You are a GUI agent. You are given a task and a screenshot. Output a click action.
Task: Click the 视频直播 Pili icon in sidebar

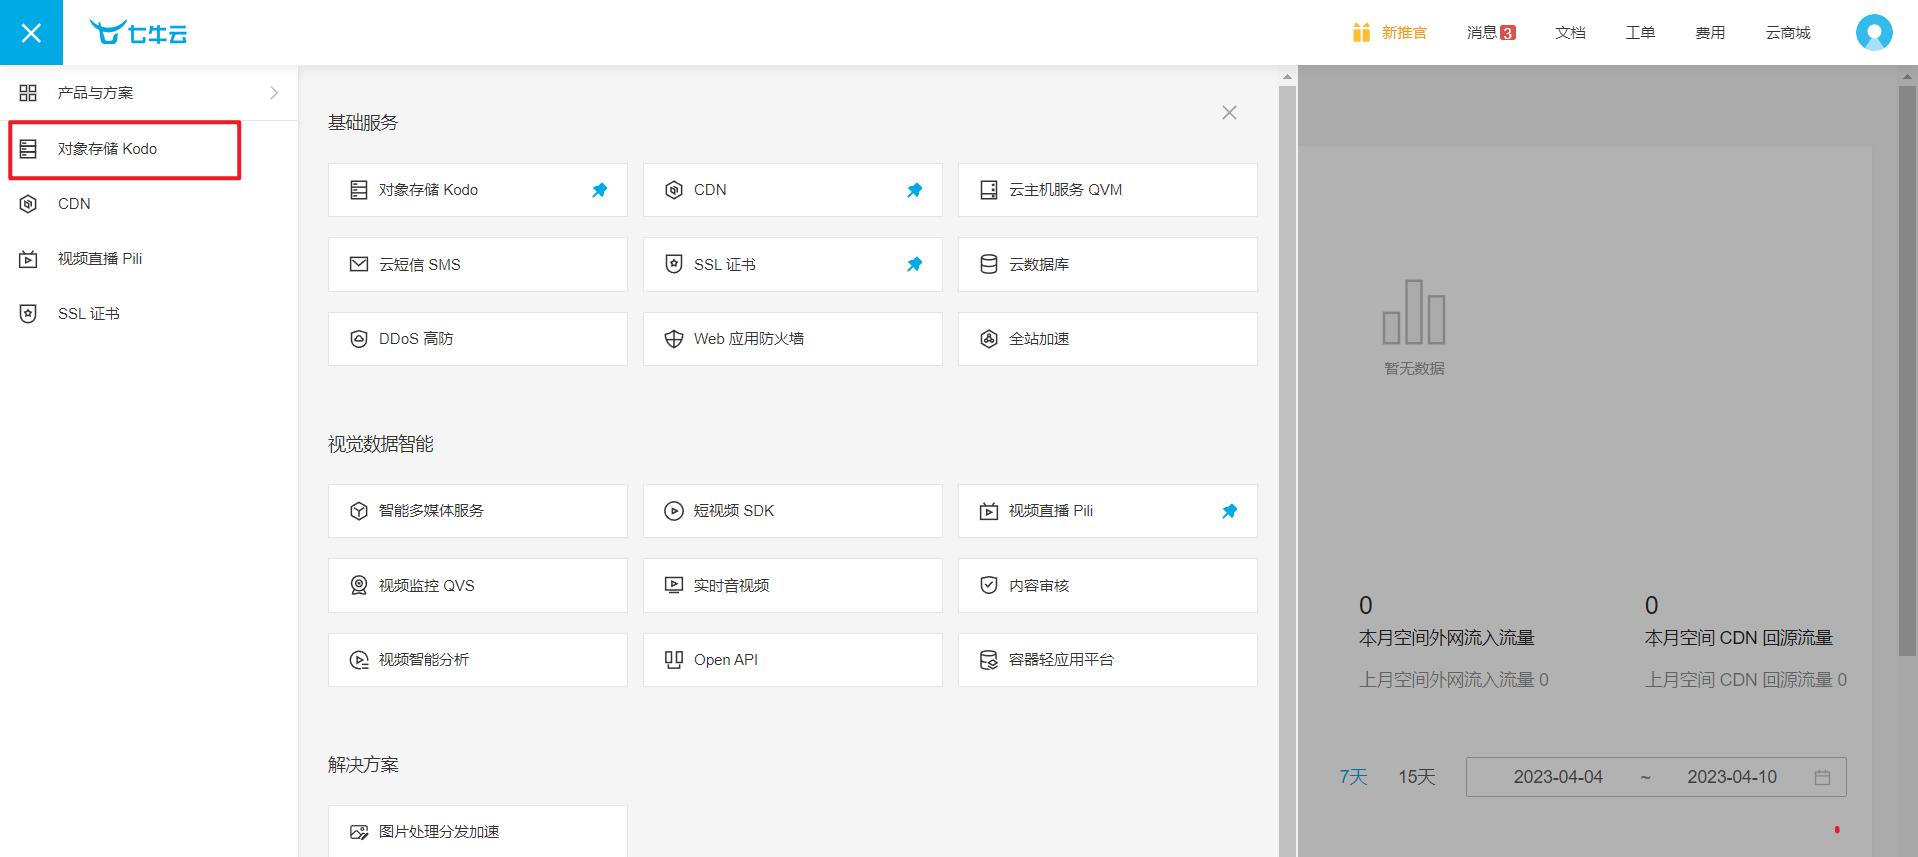coord(28,259)
